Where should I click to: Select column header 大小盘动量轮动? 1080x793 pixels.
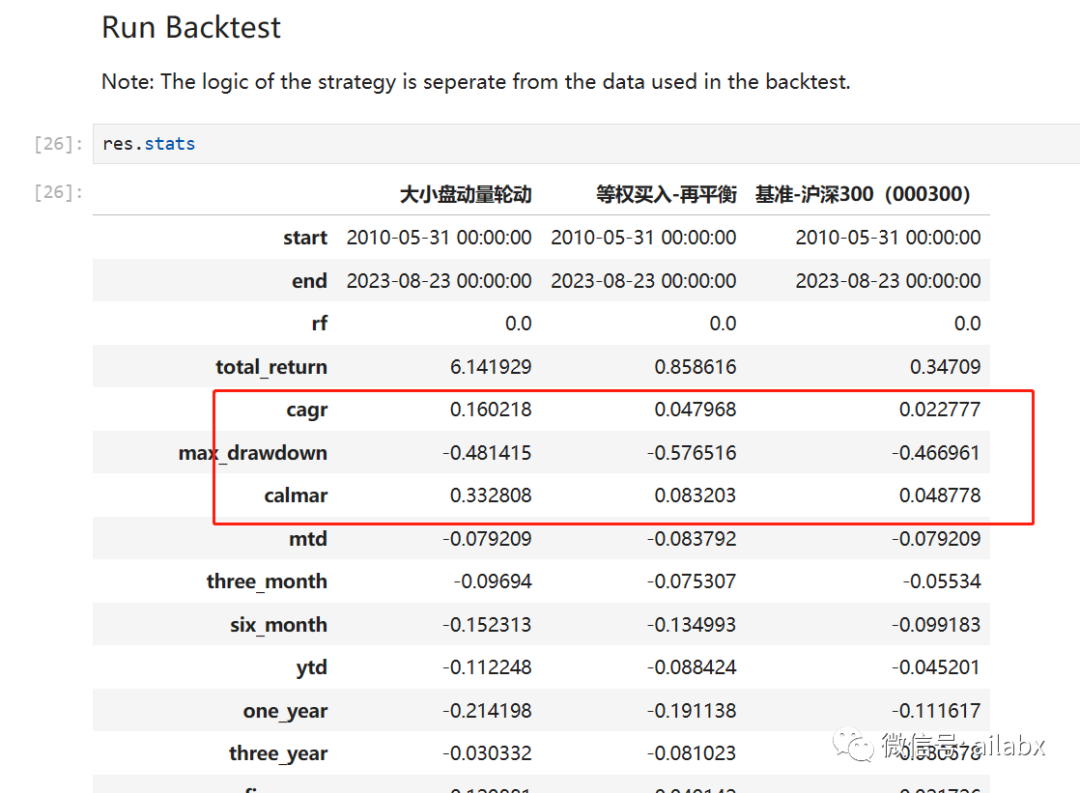(466, 195)
